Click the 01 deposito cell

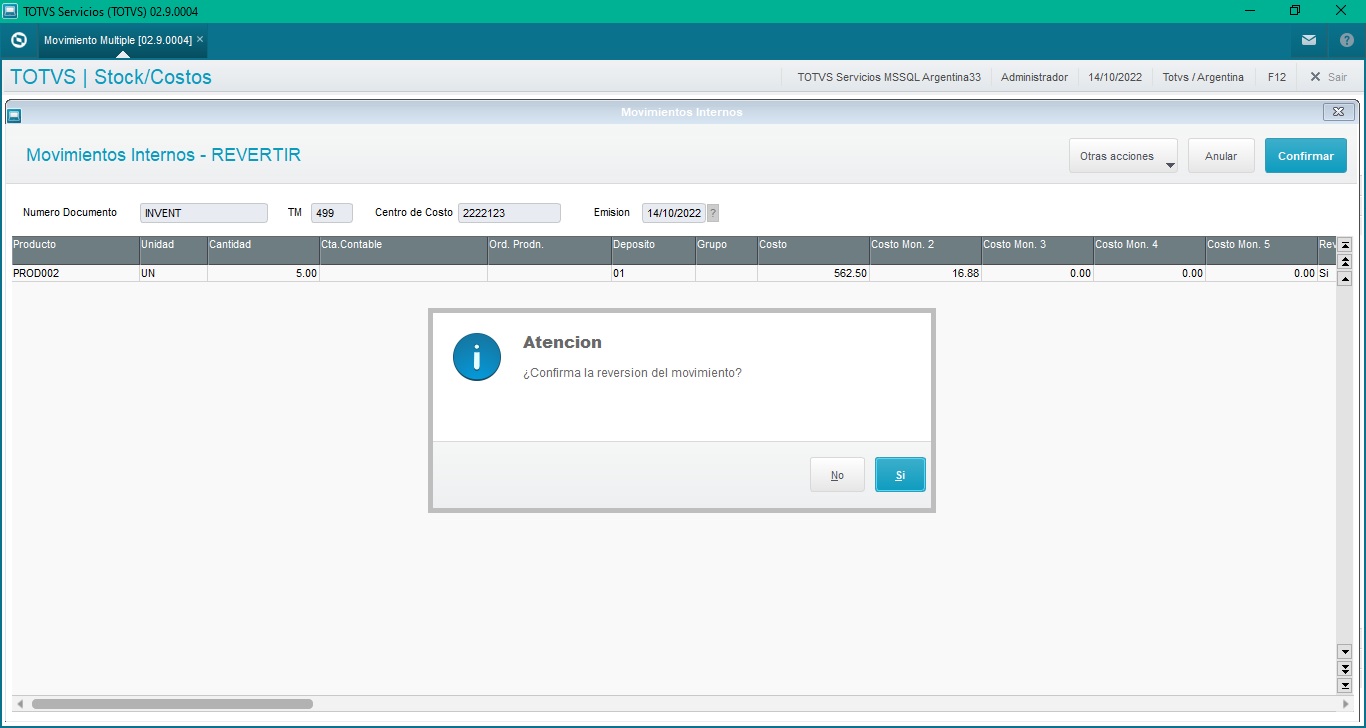click(x=653, y=273)
